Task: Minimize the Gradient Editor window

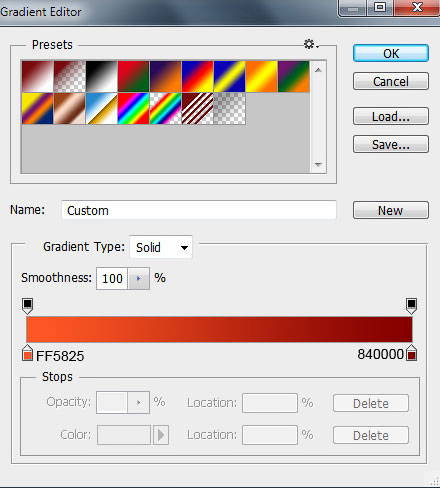Action: point(353,8)
